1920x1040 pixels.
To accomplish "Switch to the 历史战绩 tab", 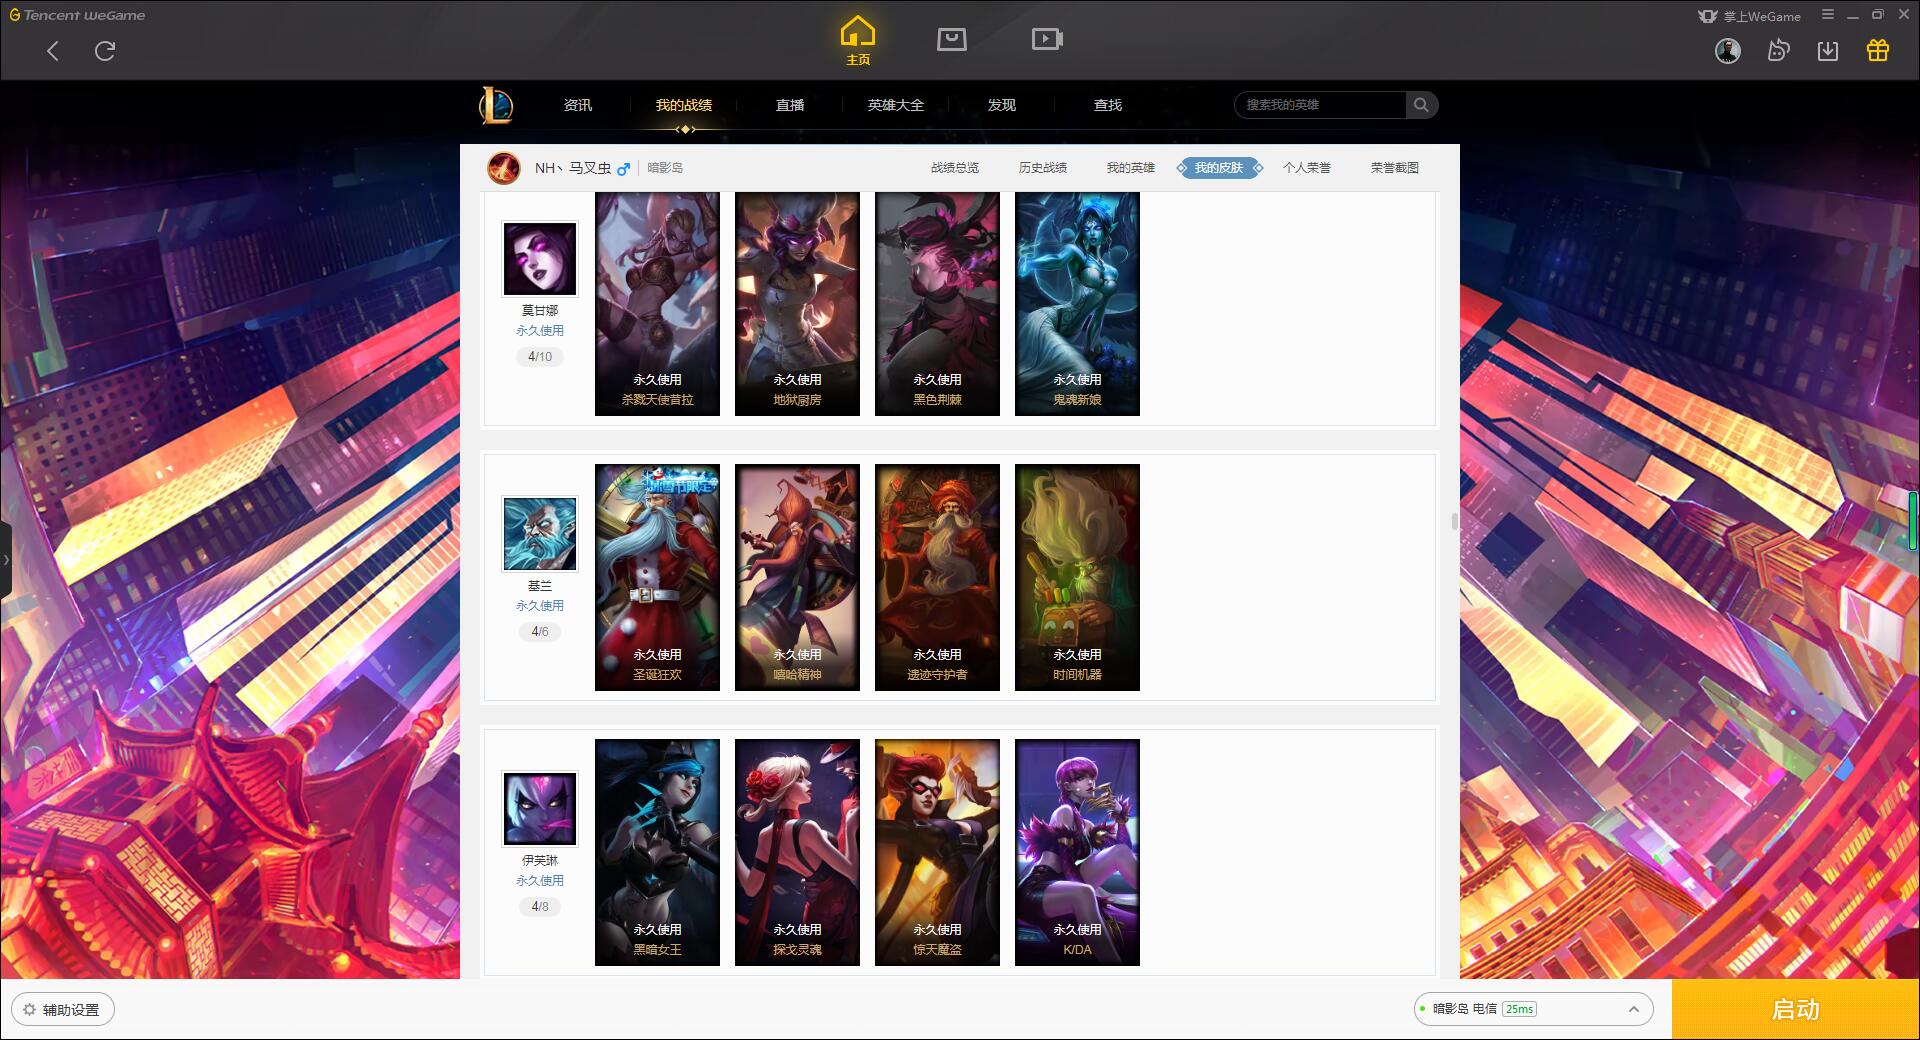I will coord(1042,168).
